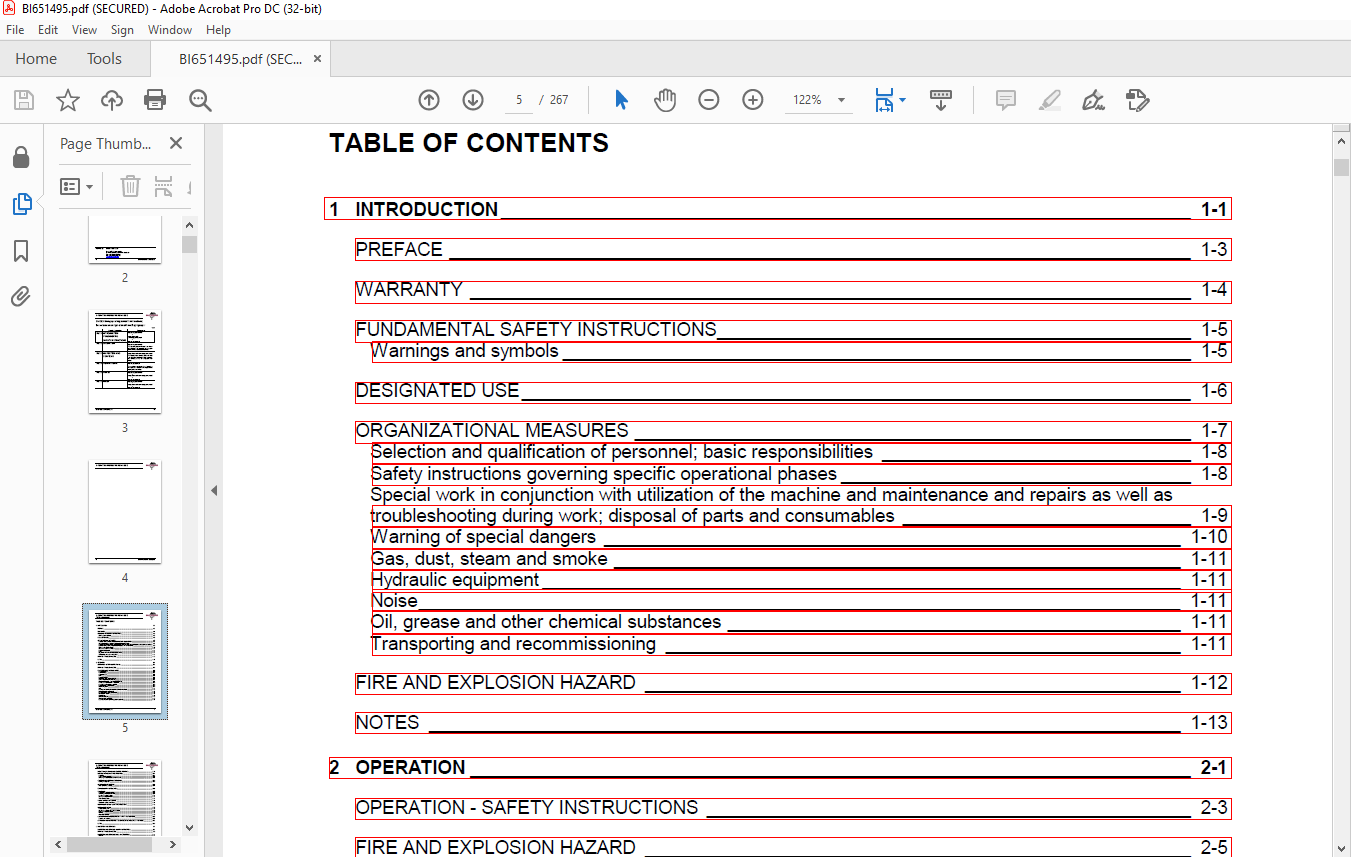The image size is (1351, 857).
Task: Close the BI651495.pdf document tab
Action: [x=318, y=59]
